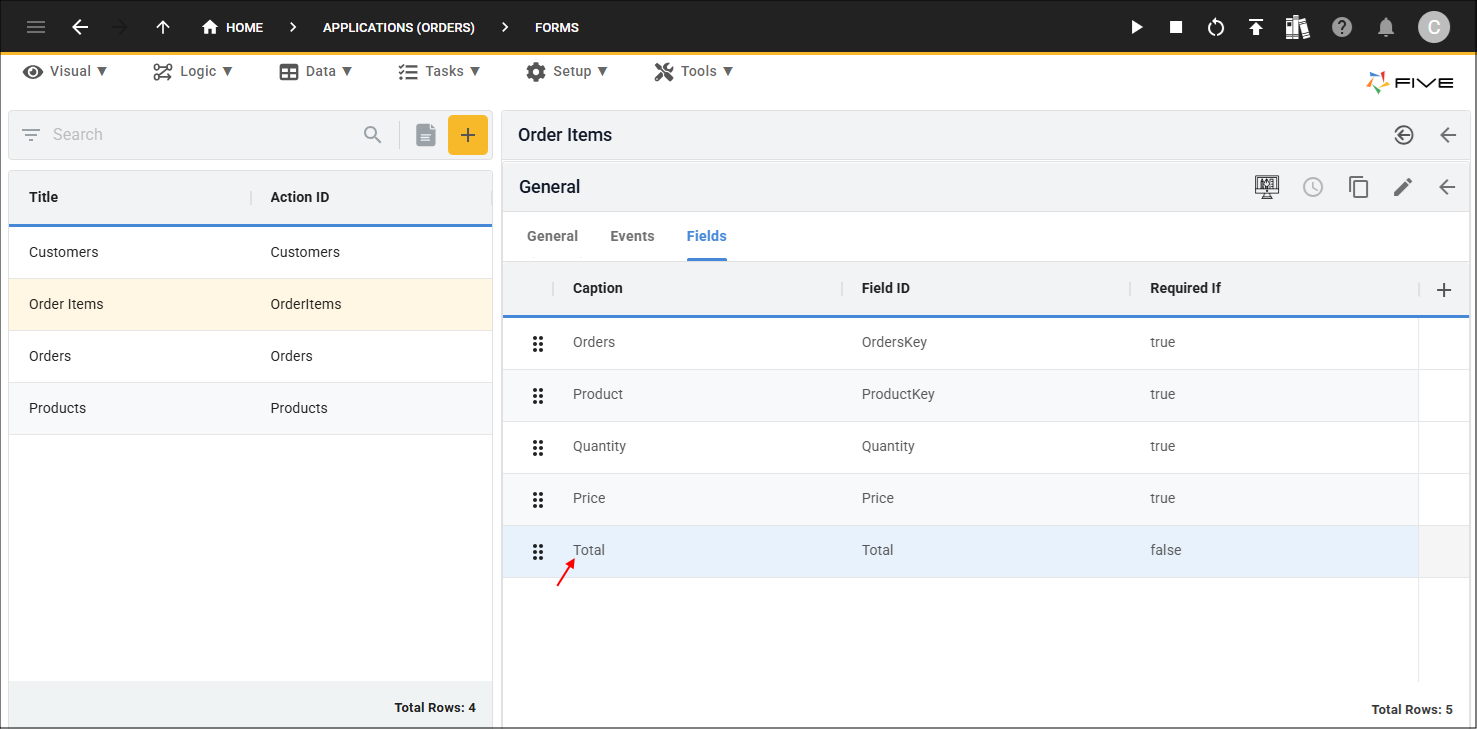This screenshot has height=729, width=1477.
Task: Switch to the General tab
Action: pyautogui.click(x=552, y=236)
